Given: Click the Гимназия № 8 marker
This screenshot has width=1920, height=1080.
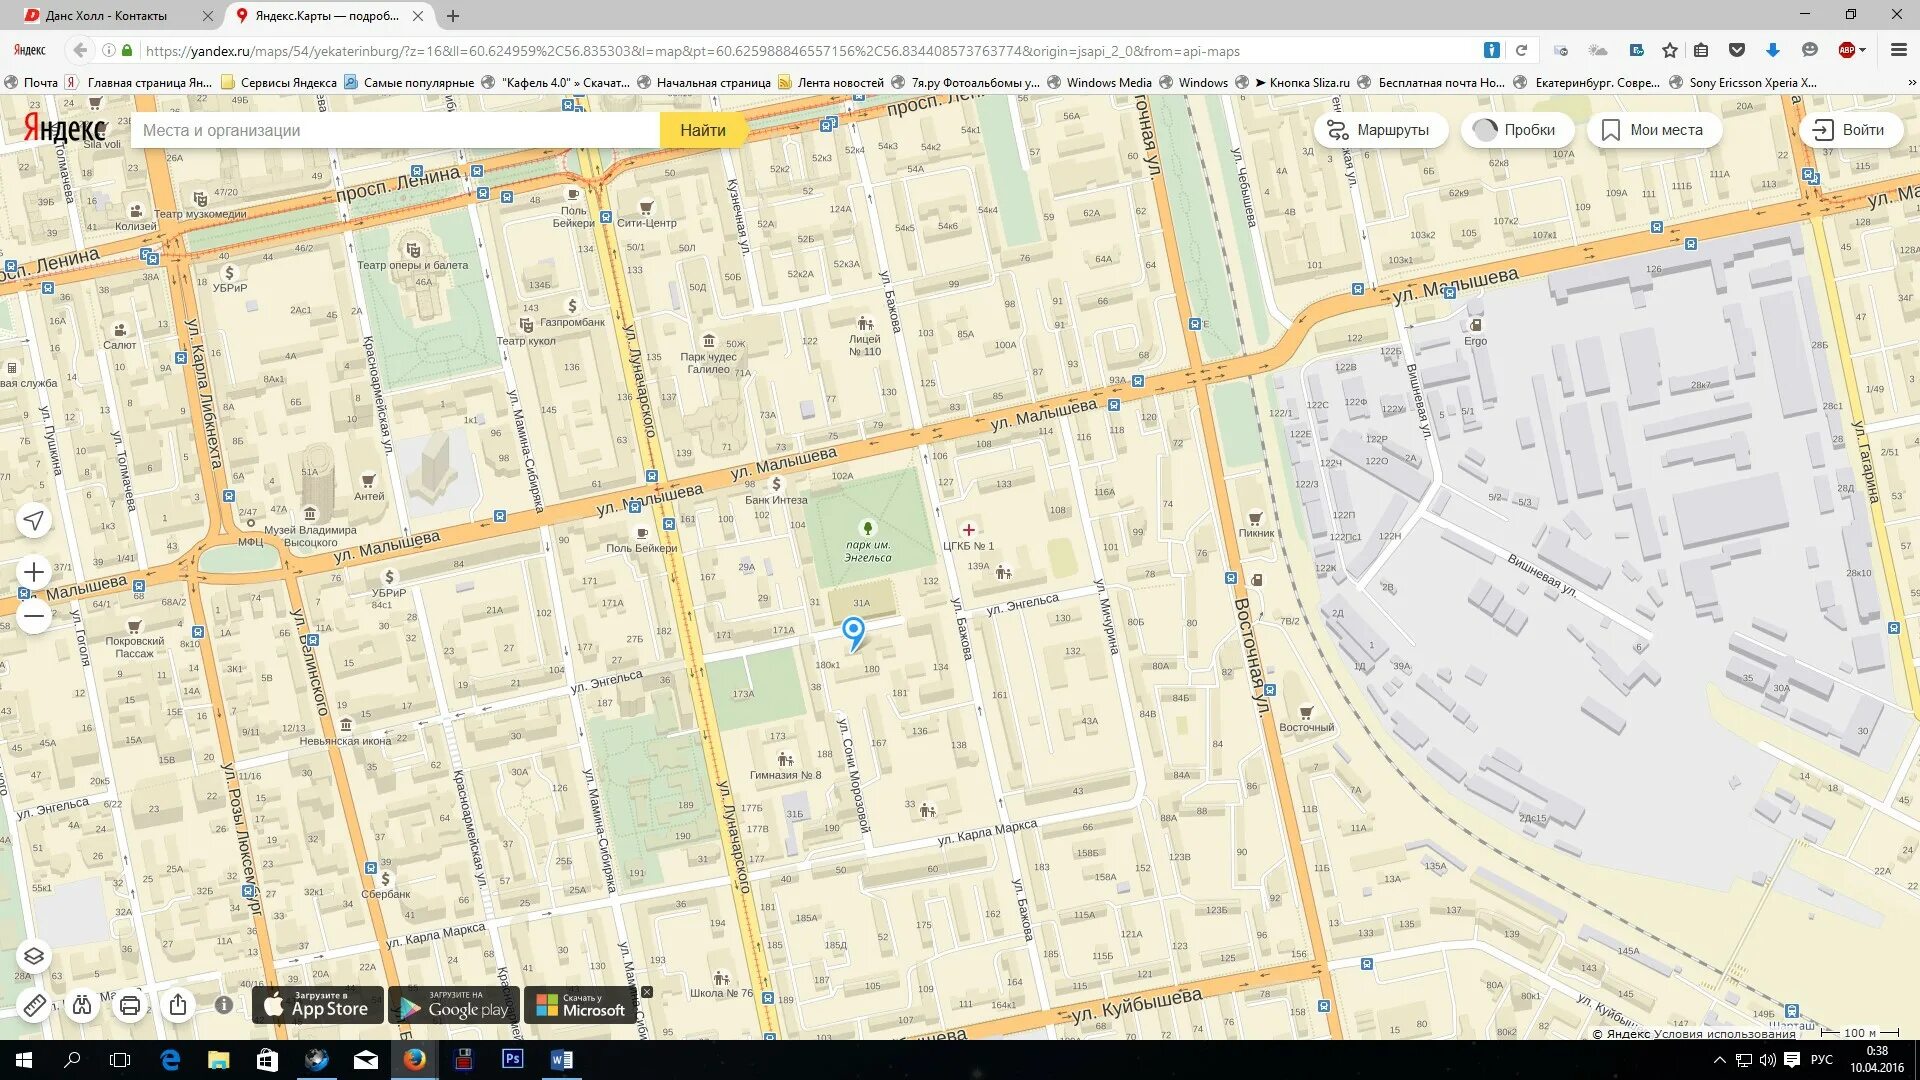Looking at the screenshot, I should (x=785, y=767).
